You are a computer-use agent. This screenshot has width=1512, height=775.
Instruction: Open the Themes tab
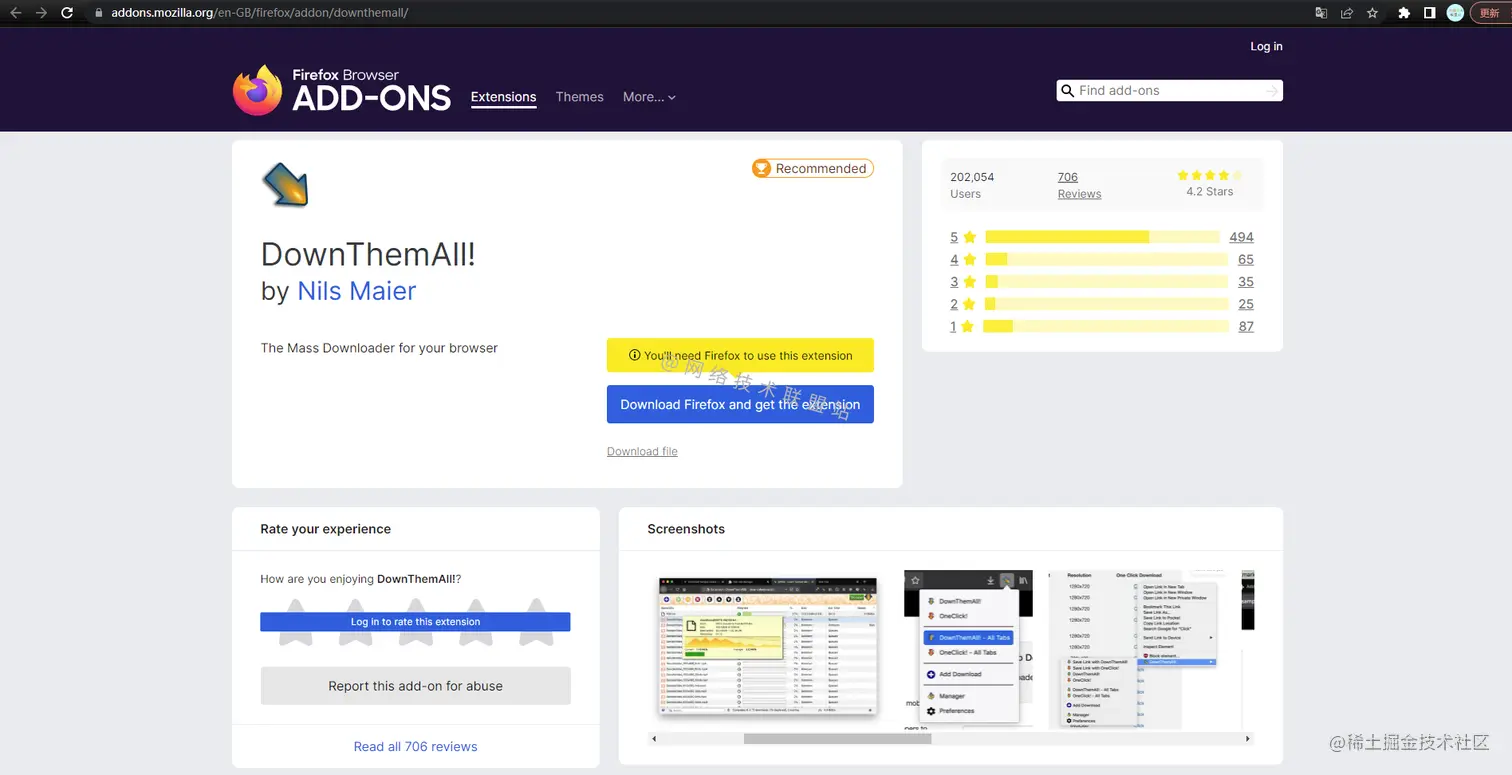[x=580, y=97]
